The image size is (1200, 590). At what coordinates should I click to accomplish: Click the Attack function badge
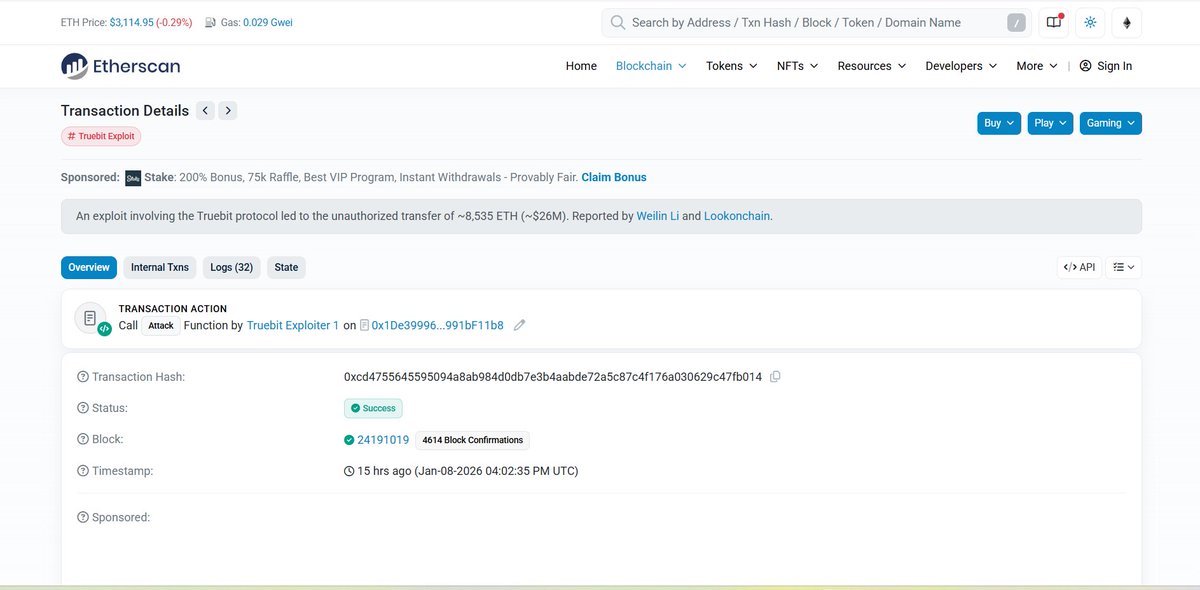tap(161, 326)
